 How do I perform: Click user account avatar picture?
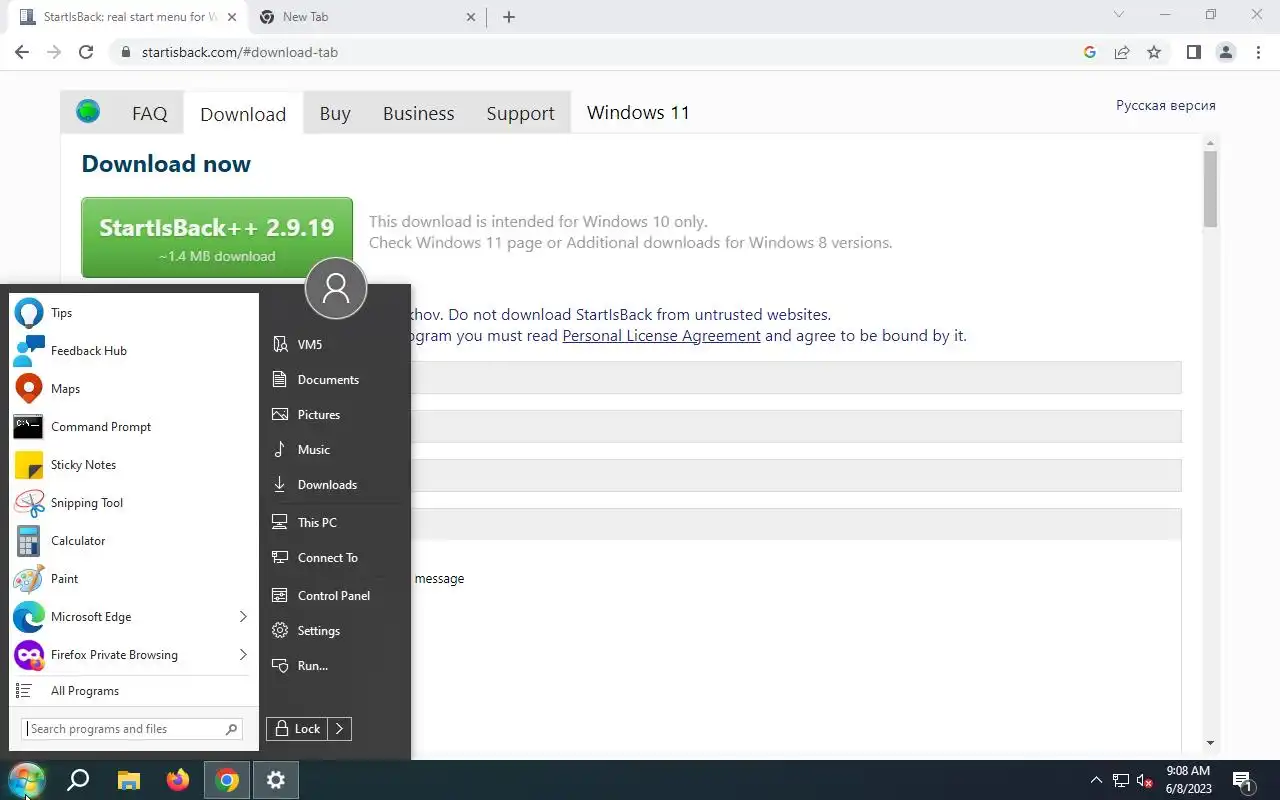coord(336,289)
